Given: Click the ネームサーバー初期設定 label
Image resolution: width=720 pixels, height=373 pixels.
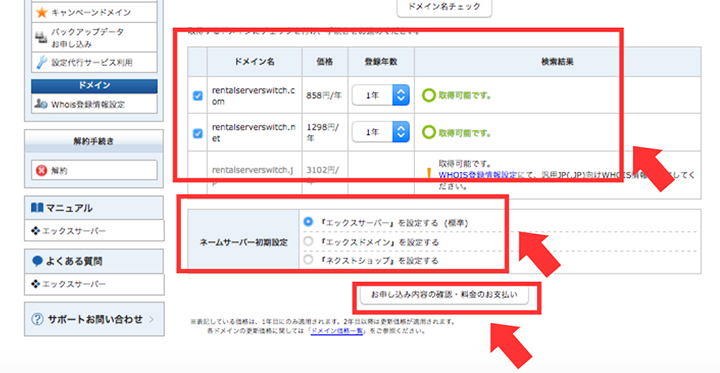Looking at the screenshot, I should pyautogui.click(x=243, y=242).
